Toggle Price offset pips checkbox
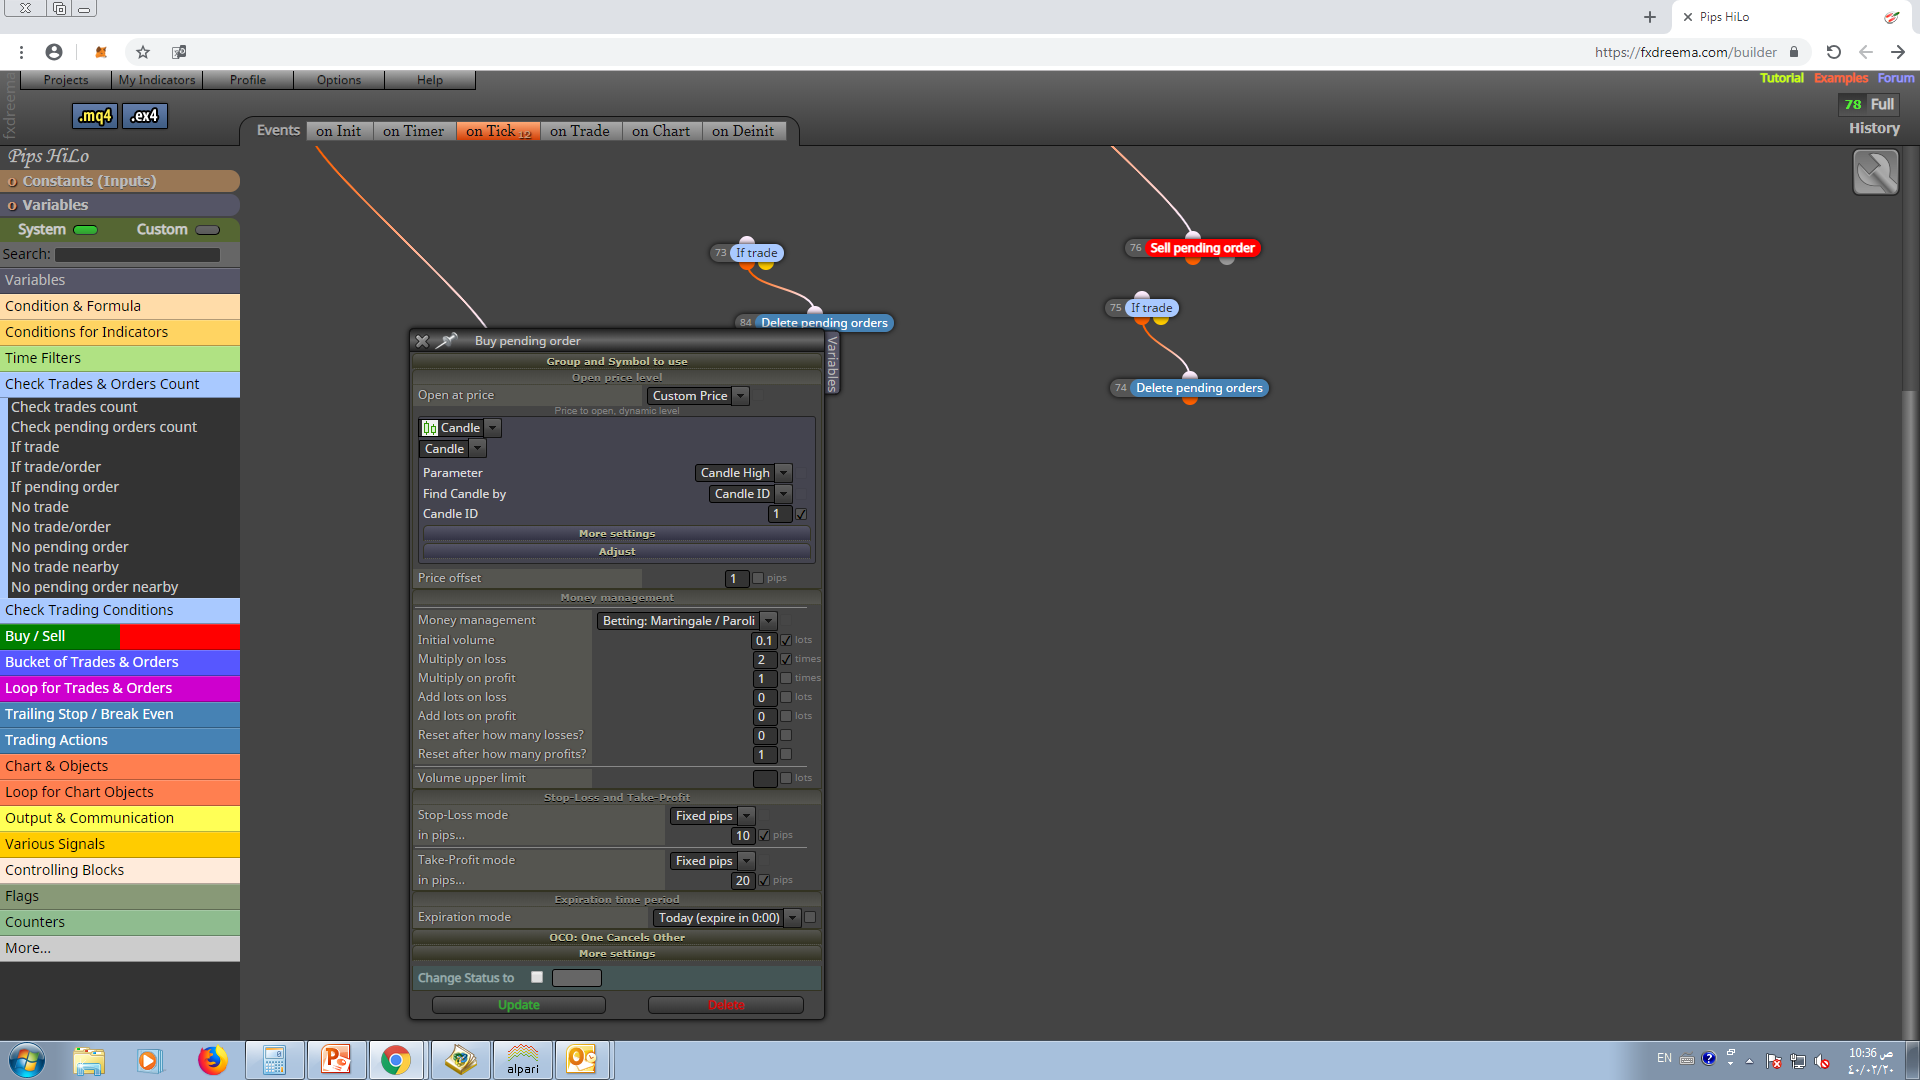The height and width of the screenshot is (1080, 1920). [758, 578]
